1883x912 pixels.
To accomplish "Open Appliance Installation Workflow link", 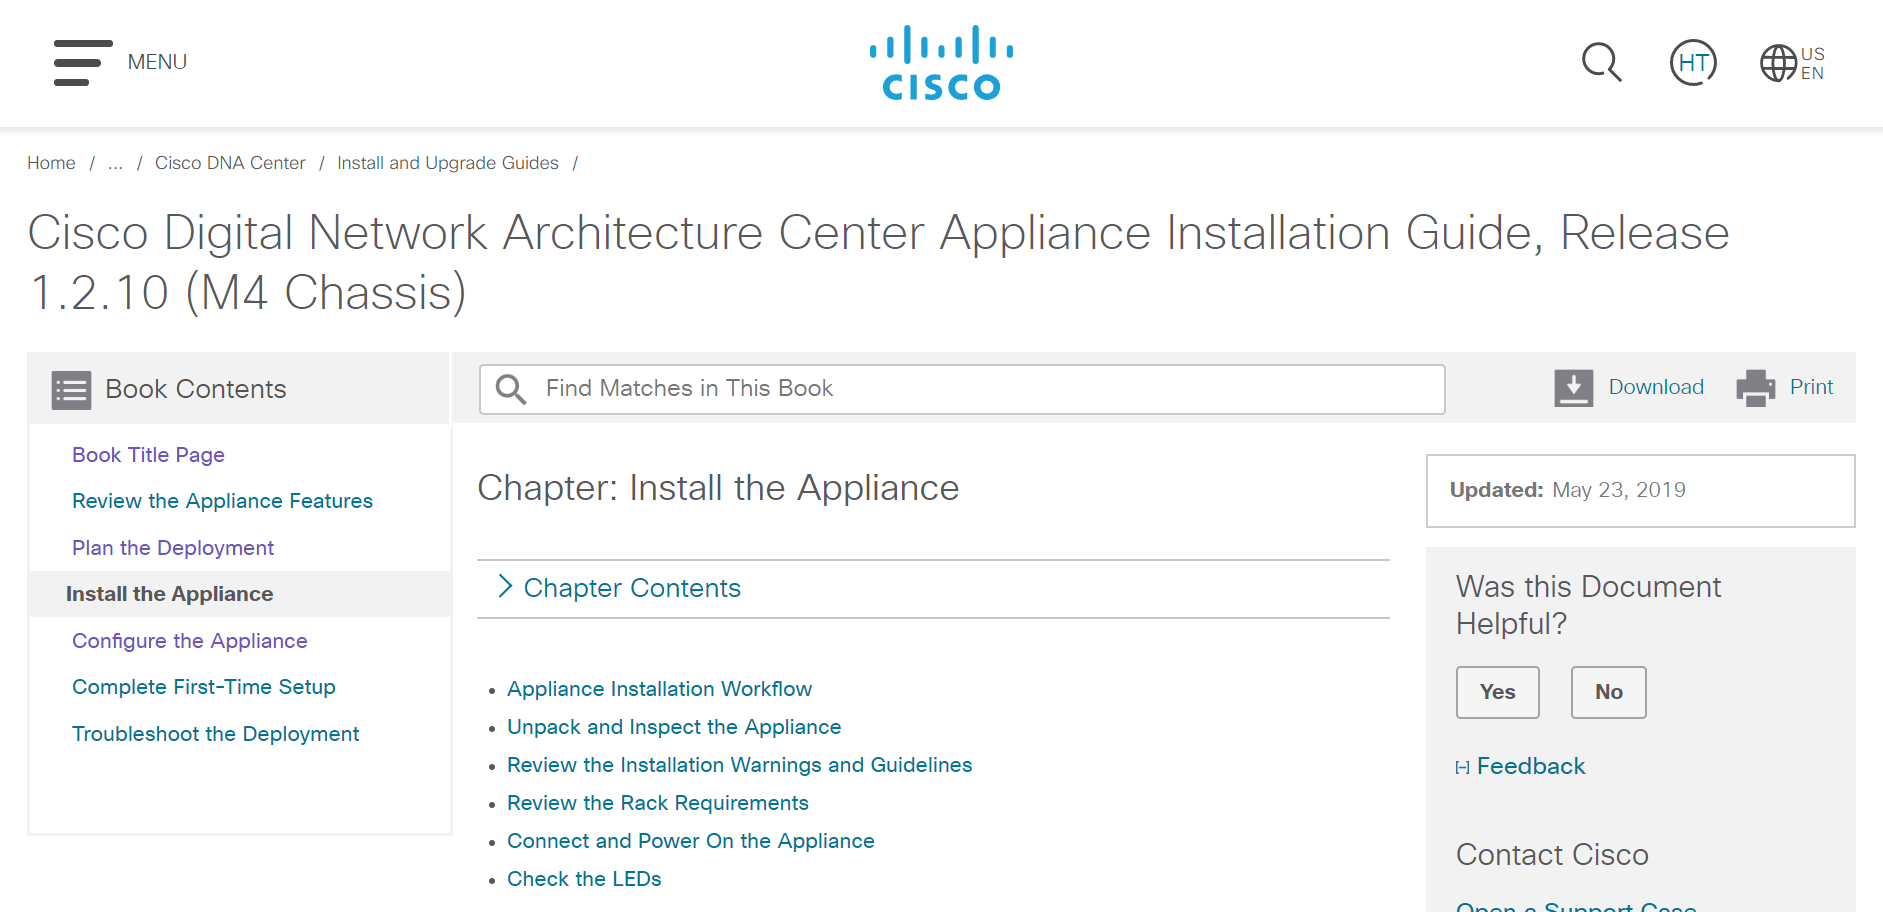I will coord(659,689).
